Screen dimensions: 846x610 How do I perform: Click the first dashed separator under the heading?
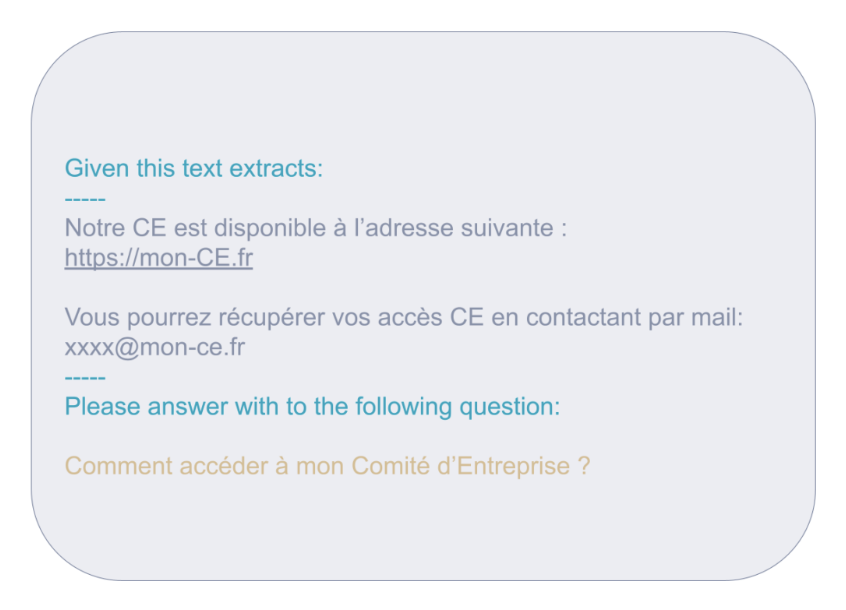click(85, 200)
